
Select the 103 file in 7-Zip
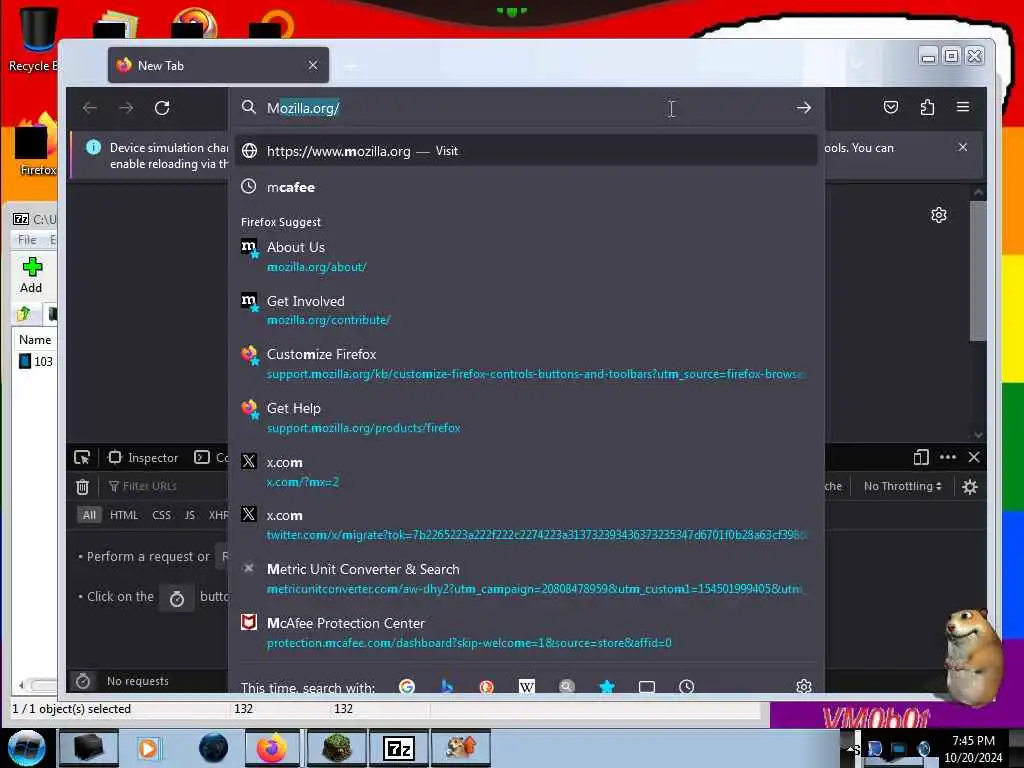click(x=36, y=361)
